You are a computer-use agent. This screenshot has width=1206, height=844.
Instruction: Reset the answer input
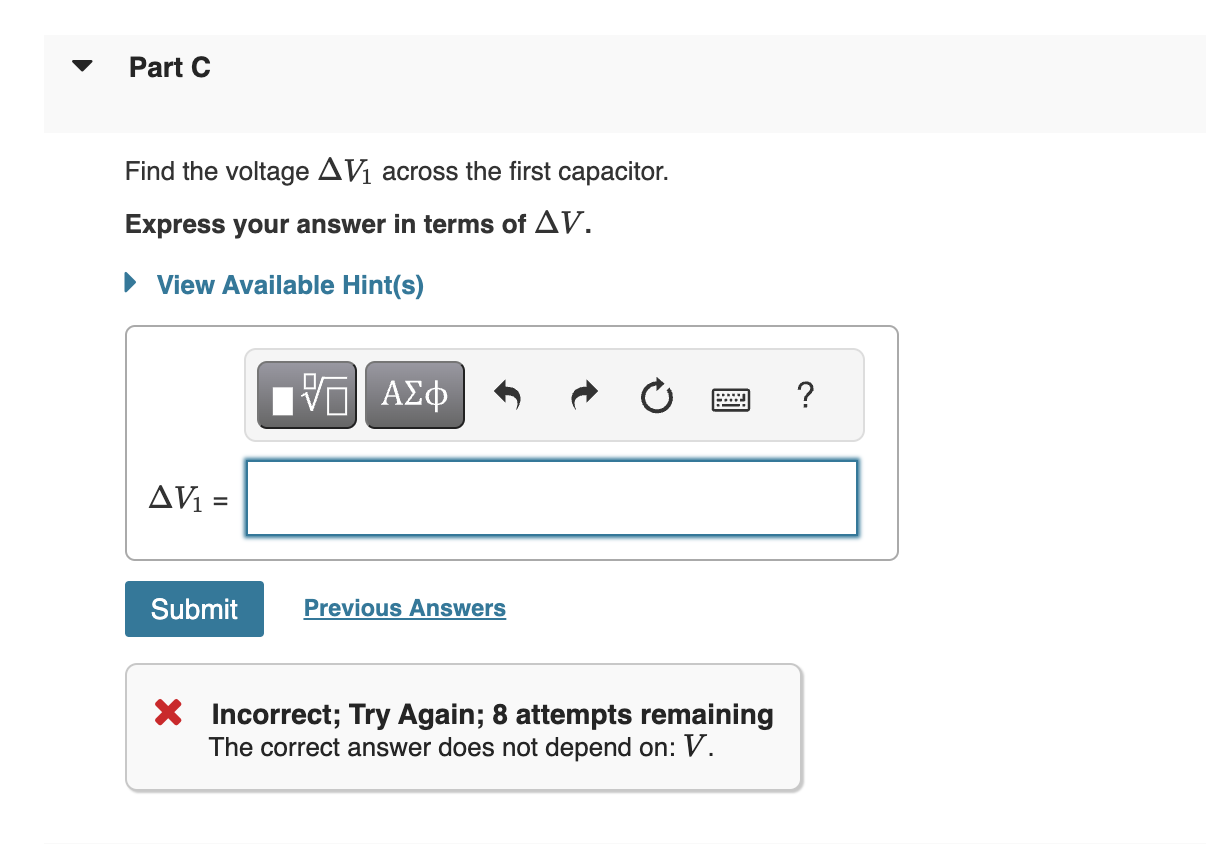tap(656, 395)
